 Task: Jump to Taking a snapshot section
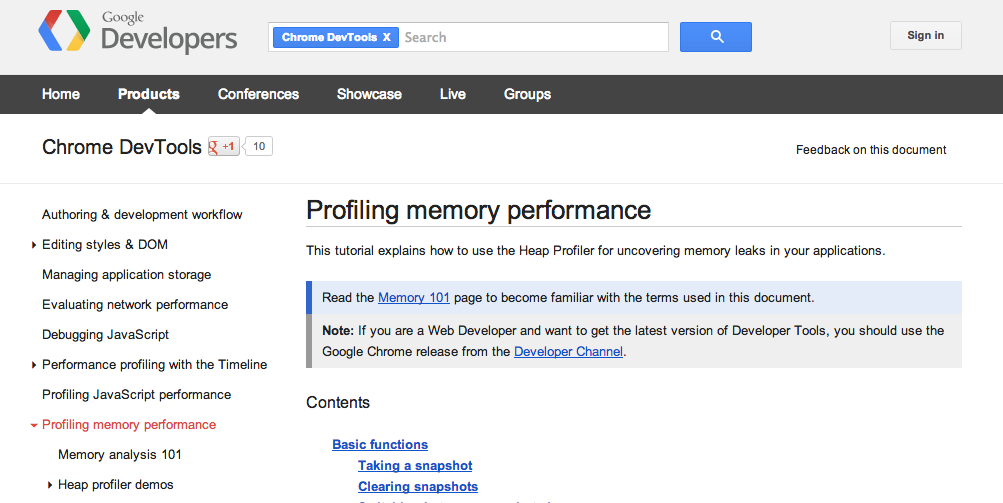415,466
